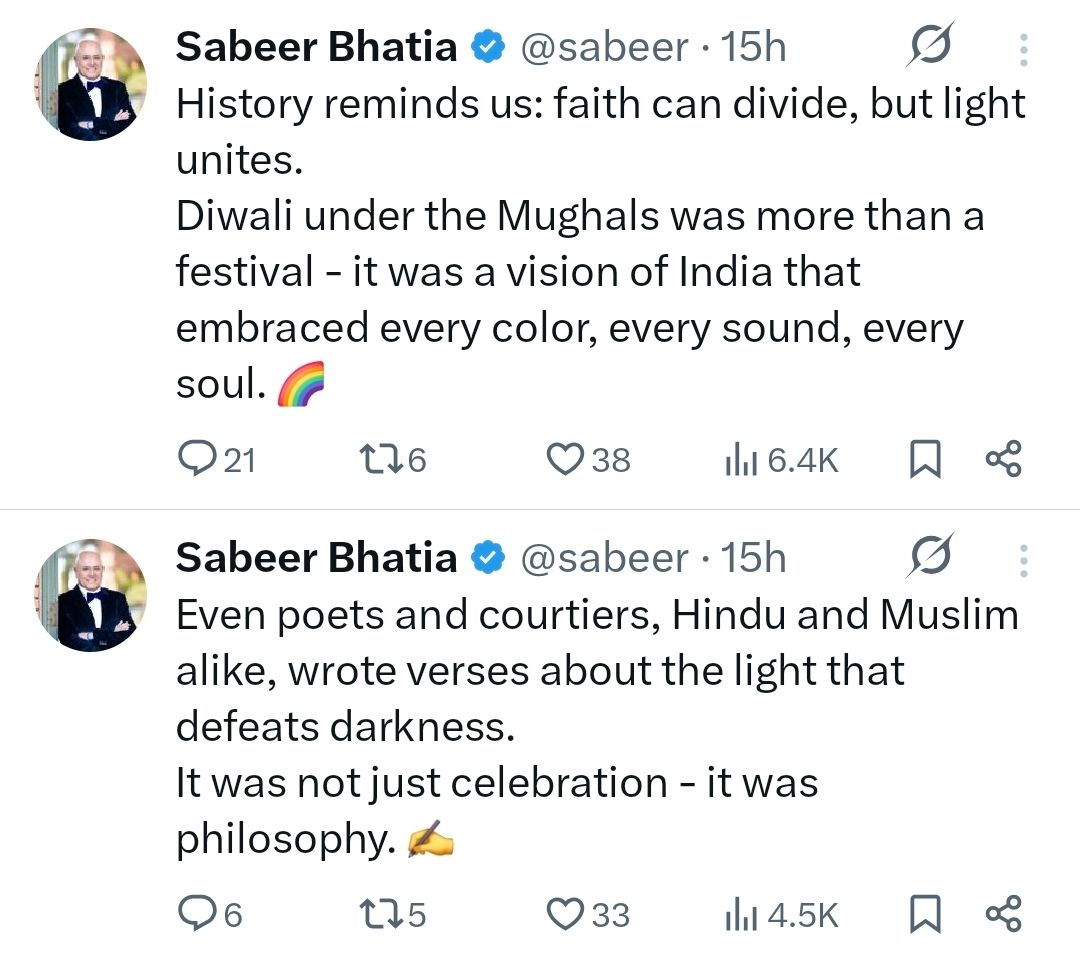Like the tweet with 38 likes
The height and width of the screenshot is (976, 1080).
567,459
